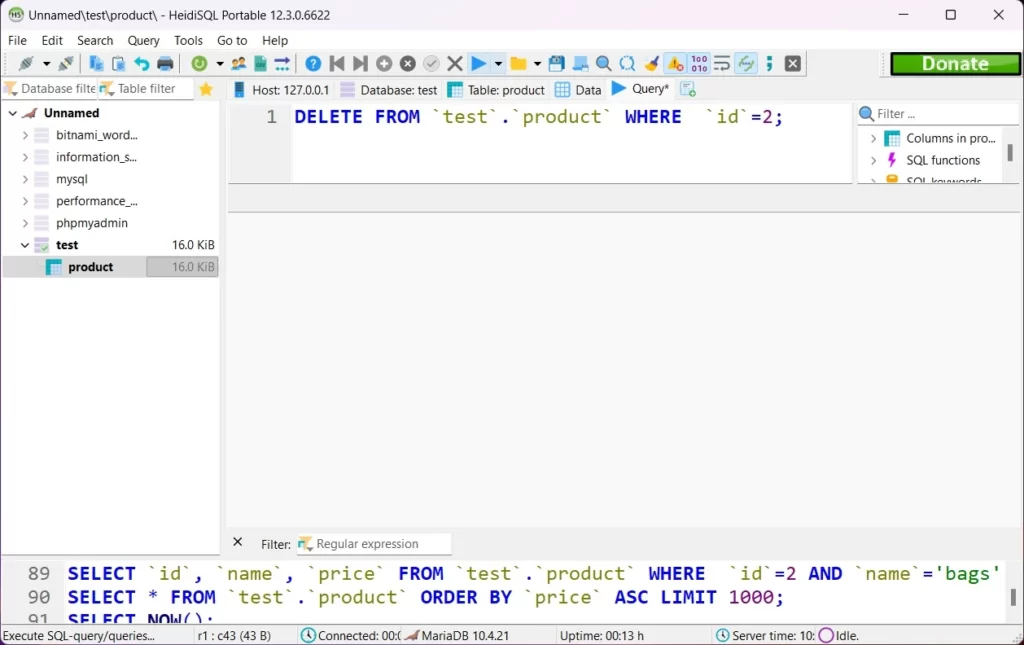The height and width of the screenshot is (645, 1024).
Task: Open the connect icon's dropdown arrow
Action: [46, 64]
